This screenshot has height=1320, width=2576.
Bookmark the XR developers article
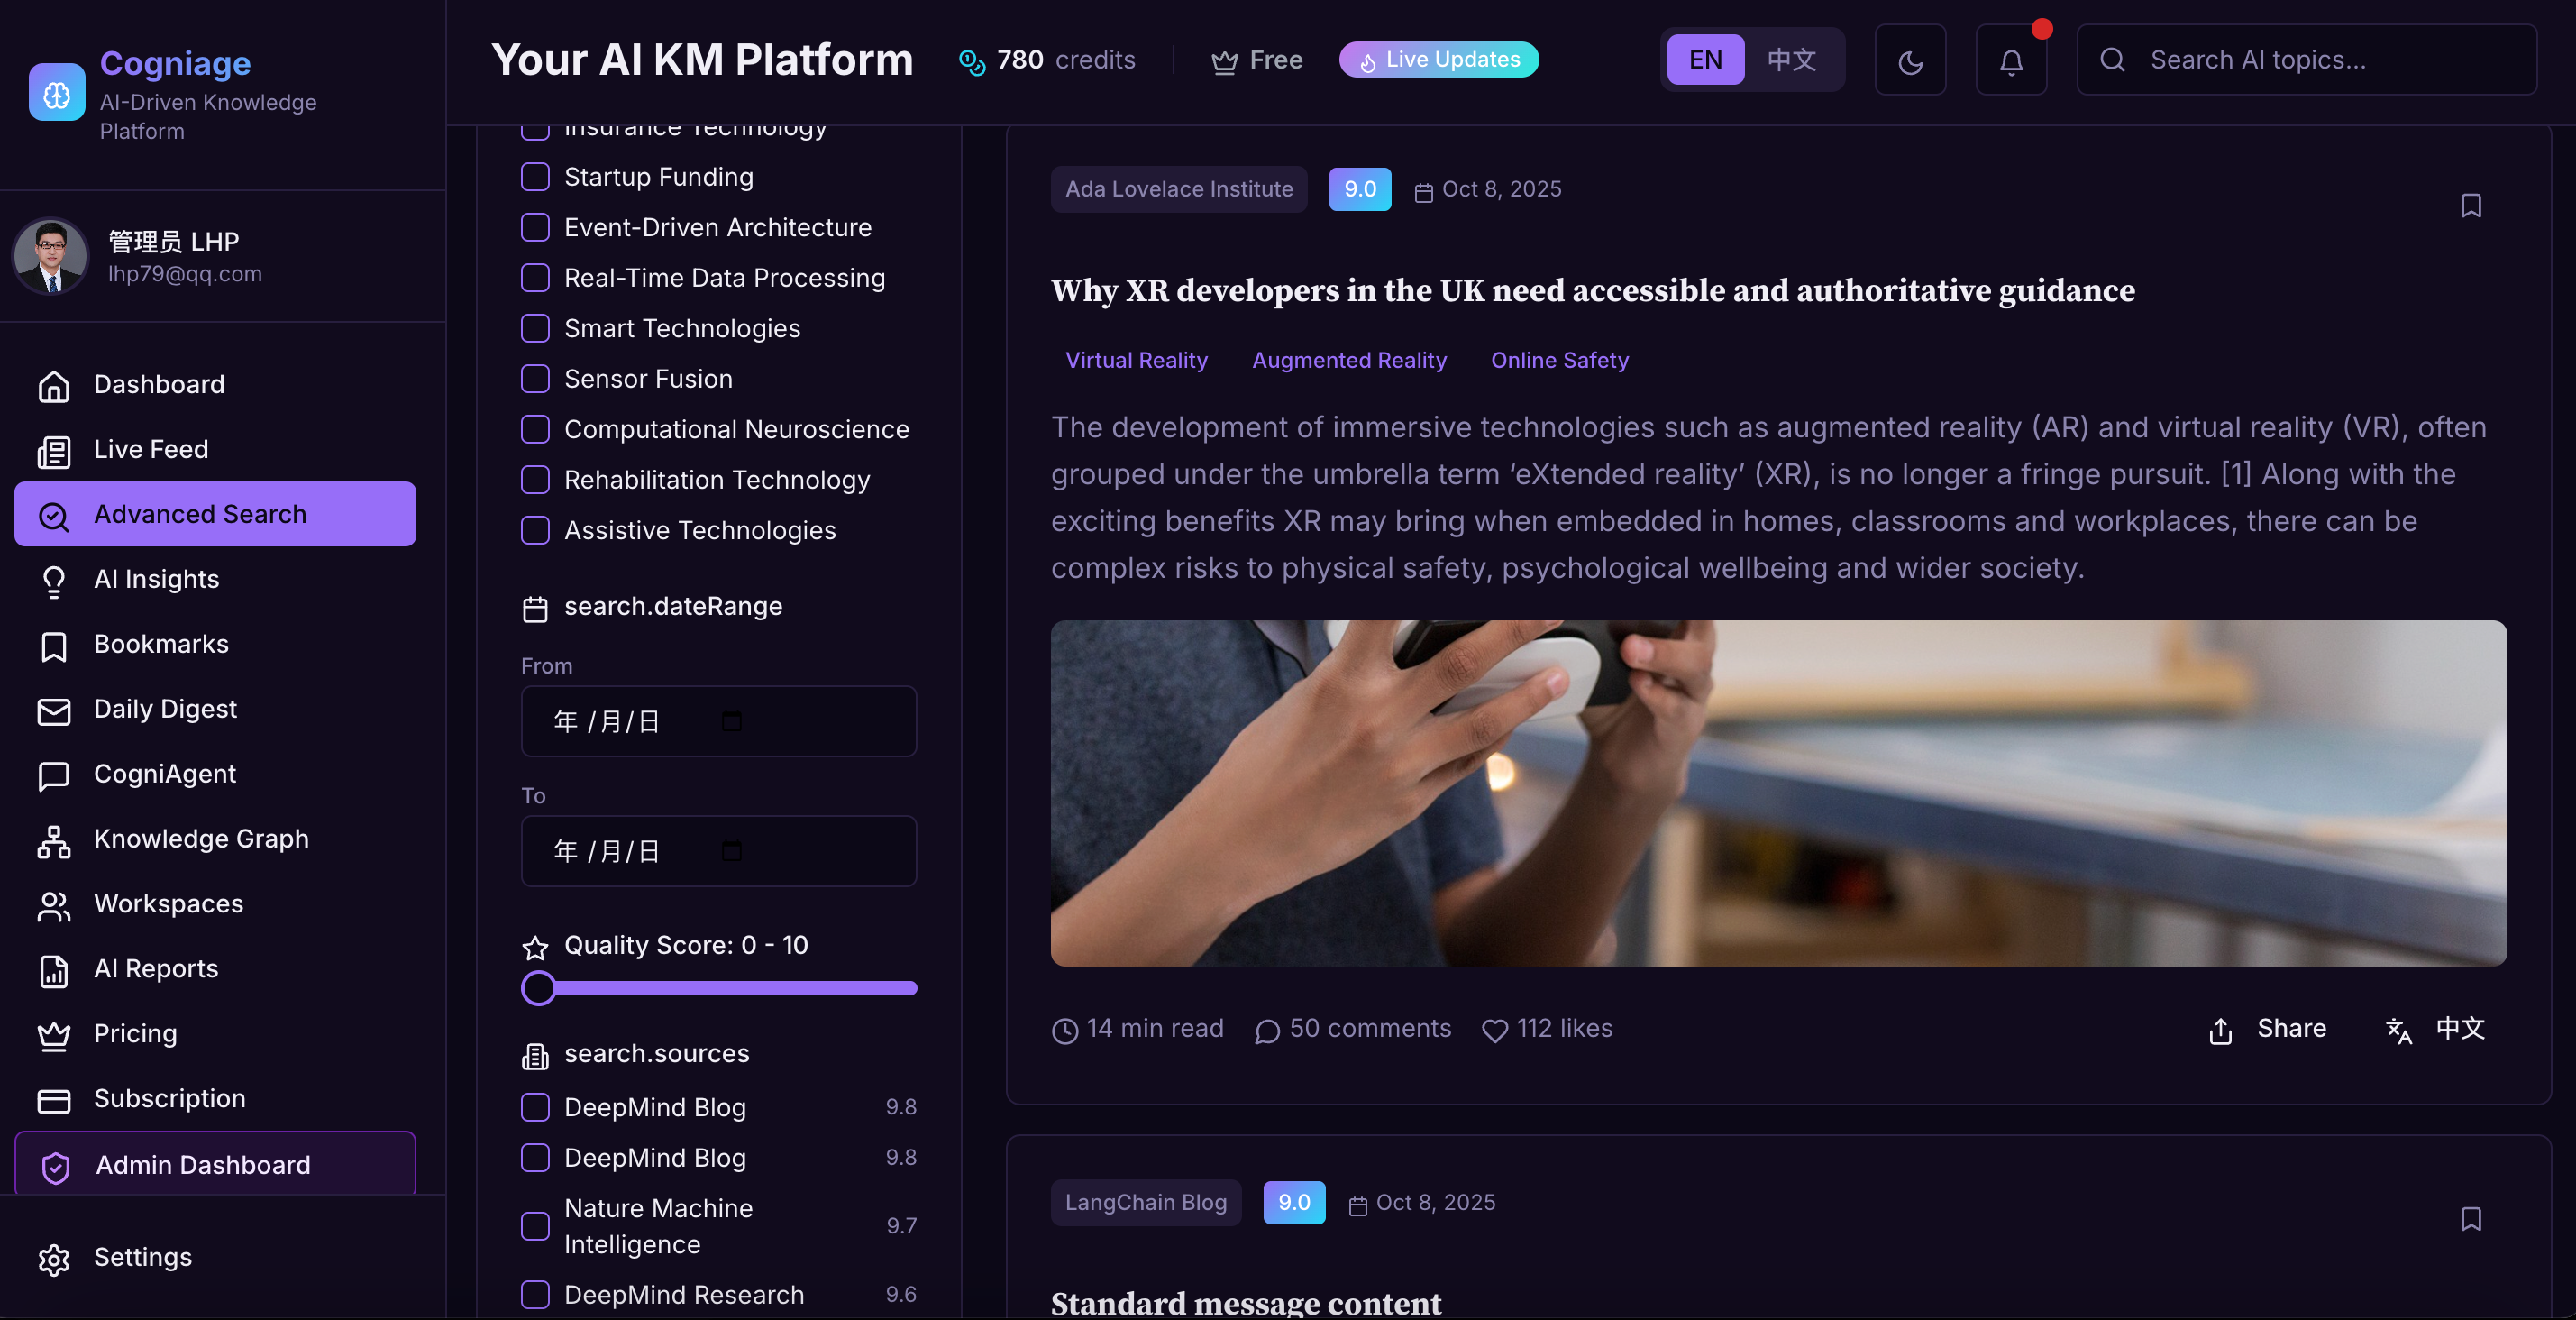(2470, 205)
